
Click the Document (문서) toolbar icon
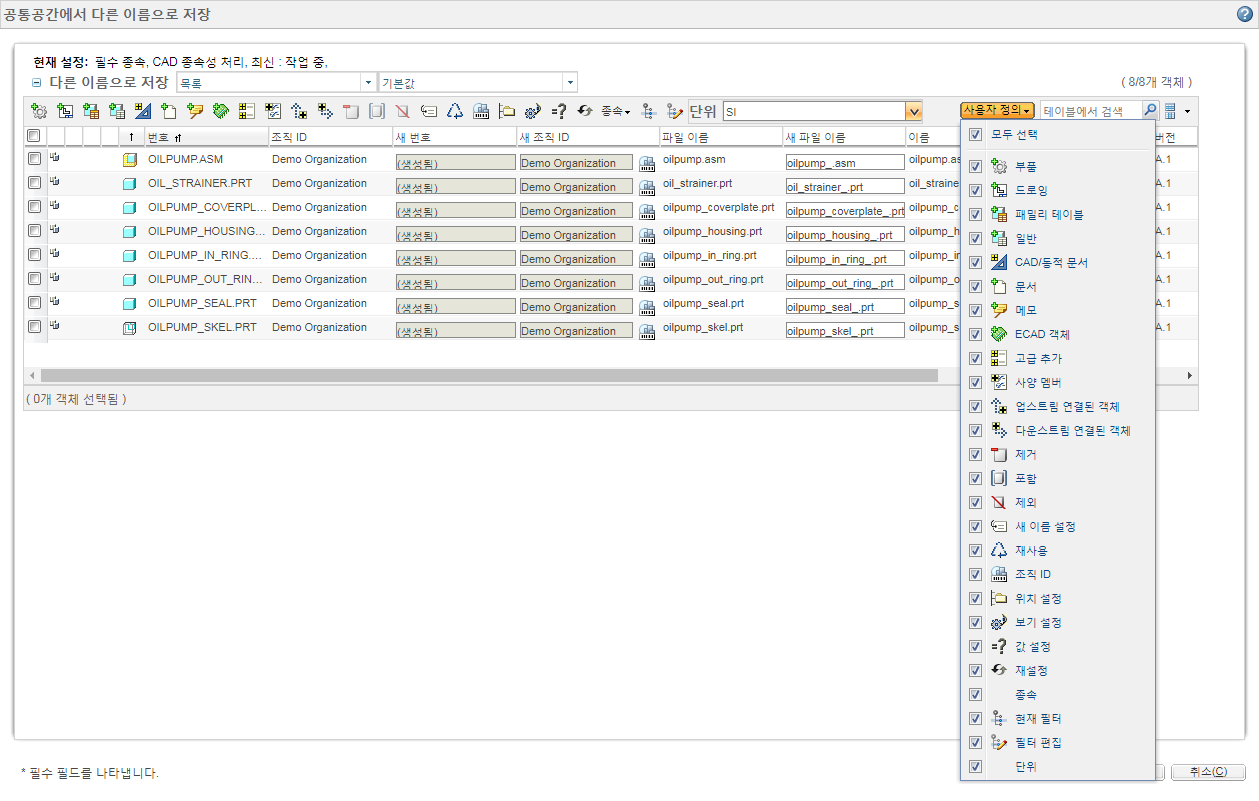(x=169, y=111)
